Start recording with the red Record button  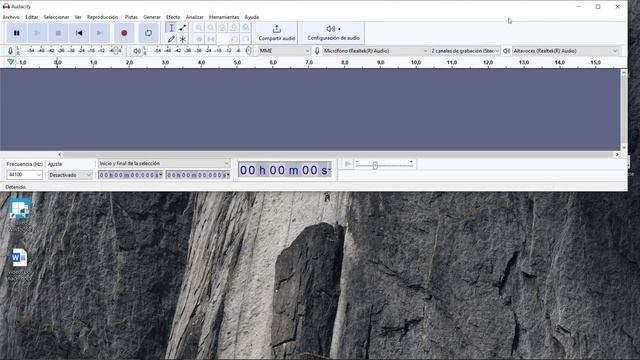point(124,33)
